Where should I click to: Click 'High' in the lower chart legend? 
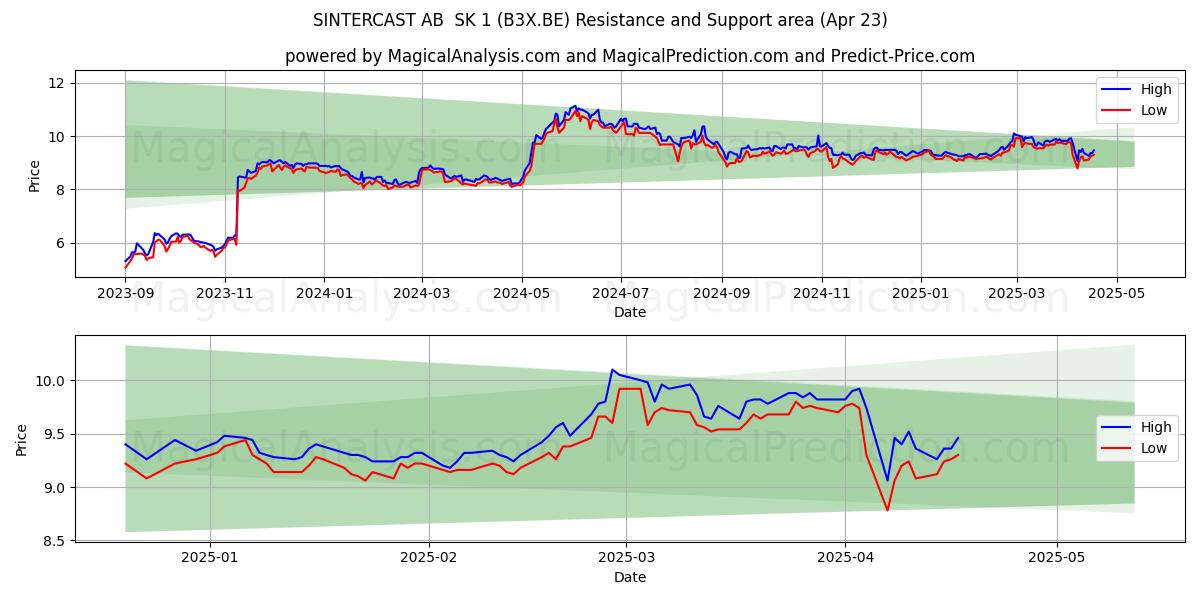coord(1155,427)
